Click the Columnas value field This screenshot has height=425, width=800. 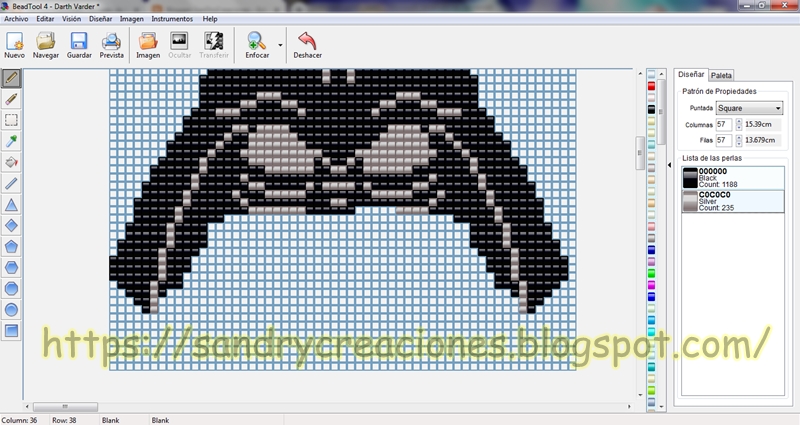click(x=724, y=124)
